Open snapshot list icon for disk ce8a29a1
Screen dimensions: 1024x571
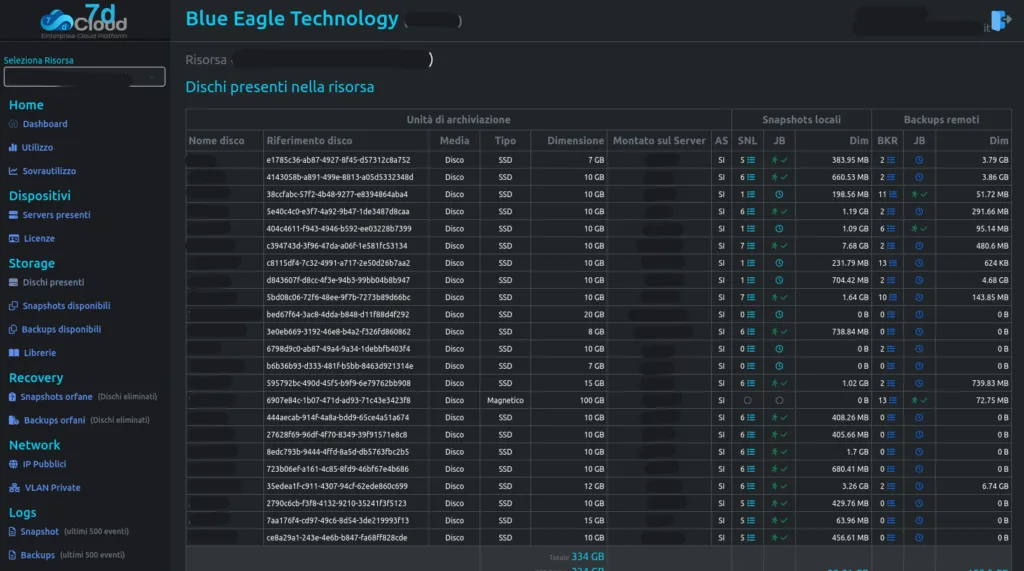751,538
